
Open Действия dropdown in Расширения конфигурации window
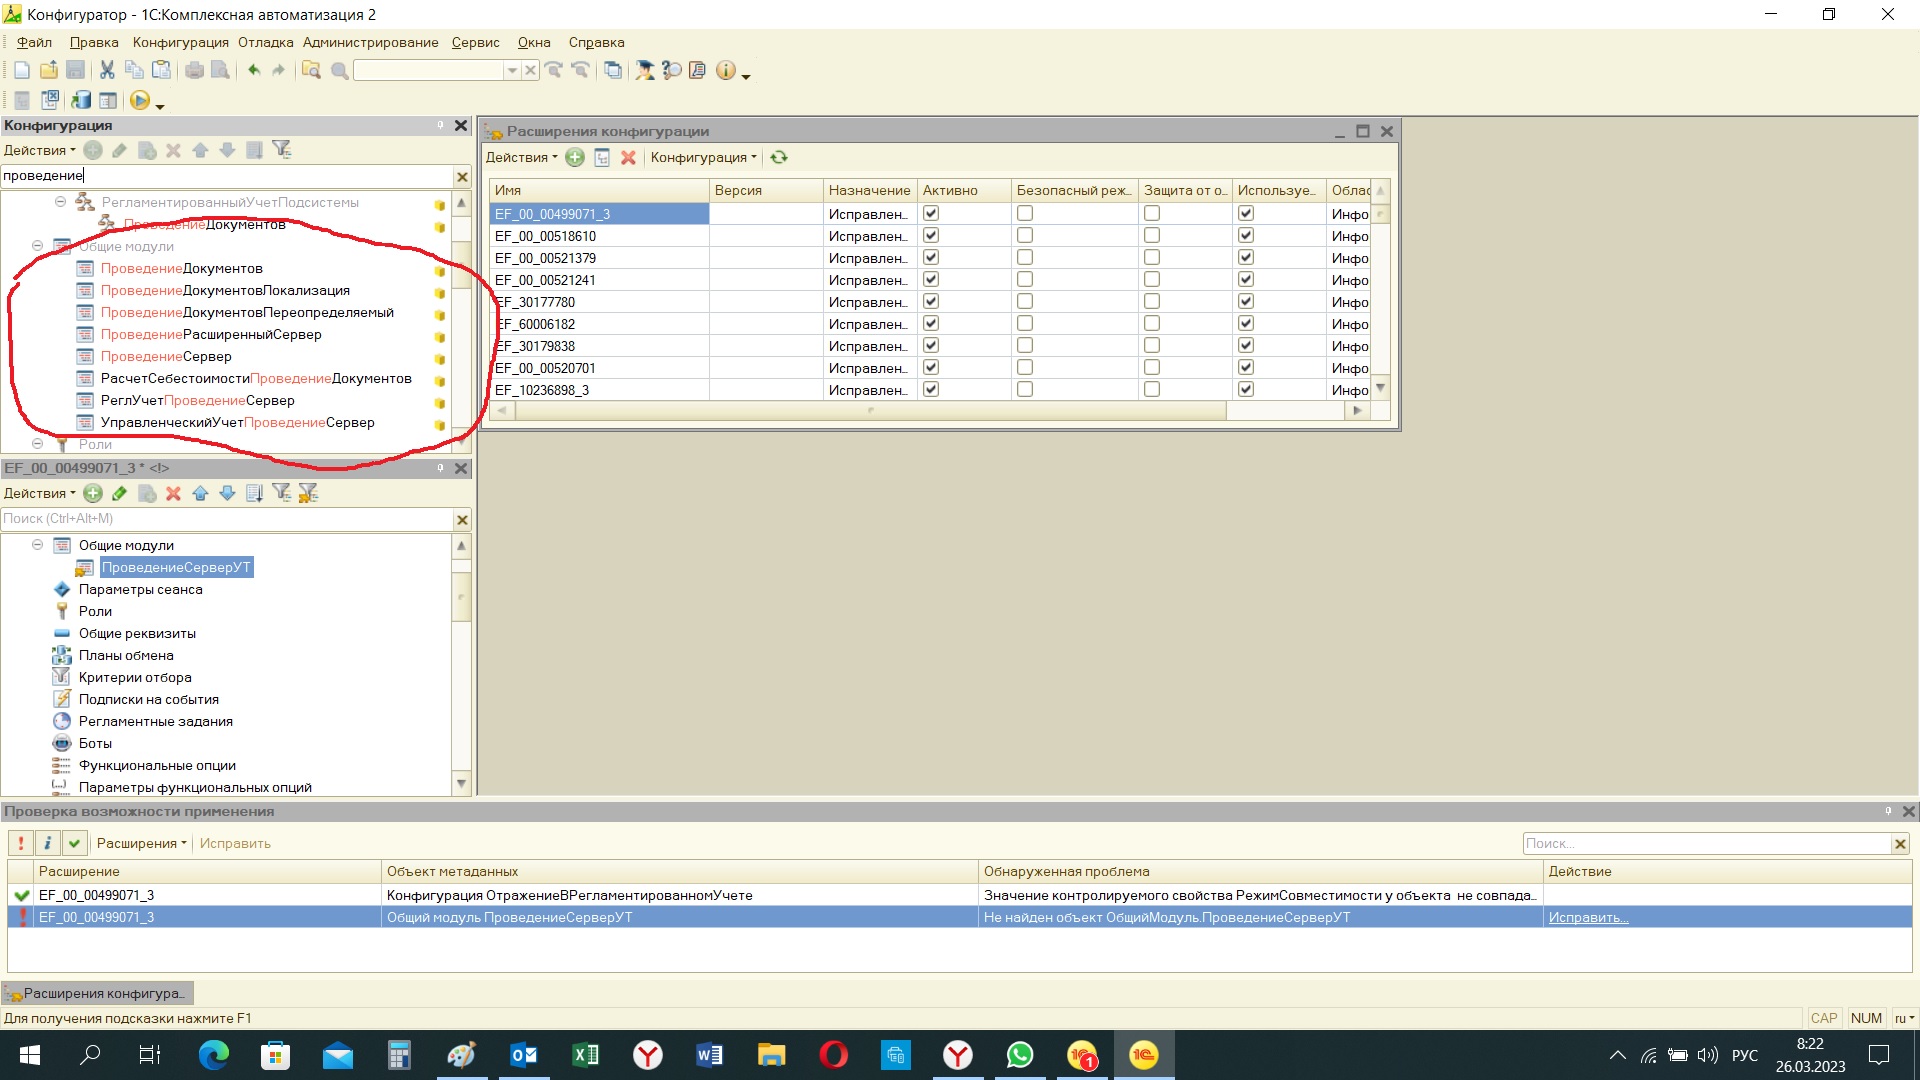tap(521, 157)
